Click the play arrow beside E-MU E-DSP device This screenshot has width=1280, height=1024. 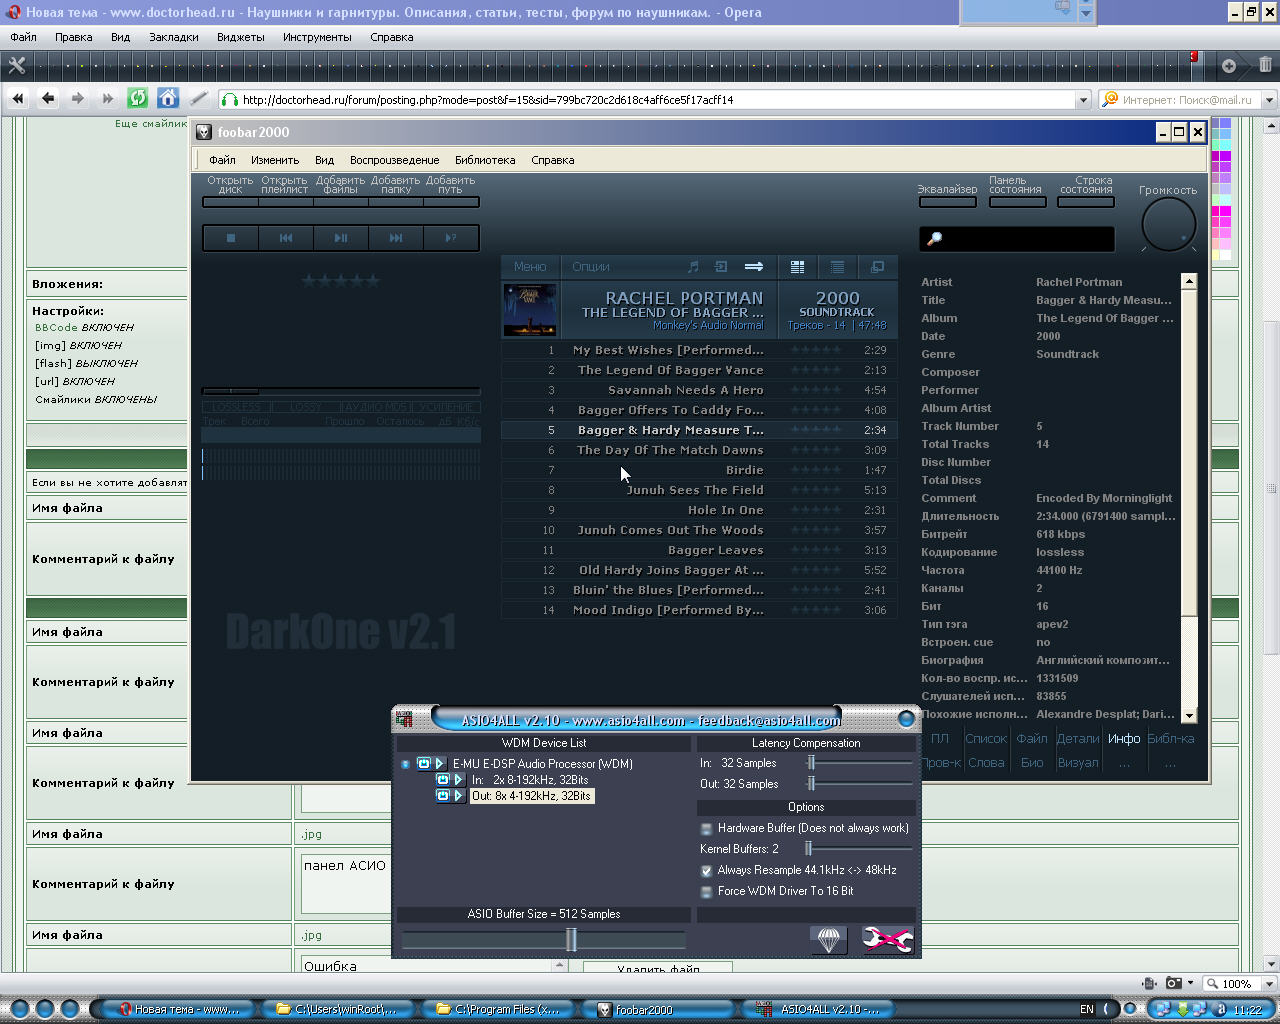tap(439, 763)
